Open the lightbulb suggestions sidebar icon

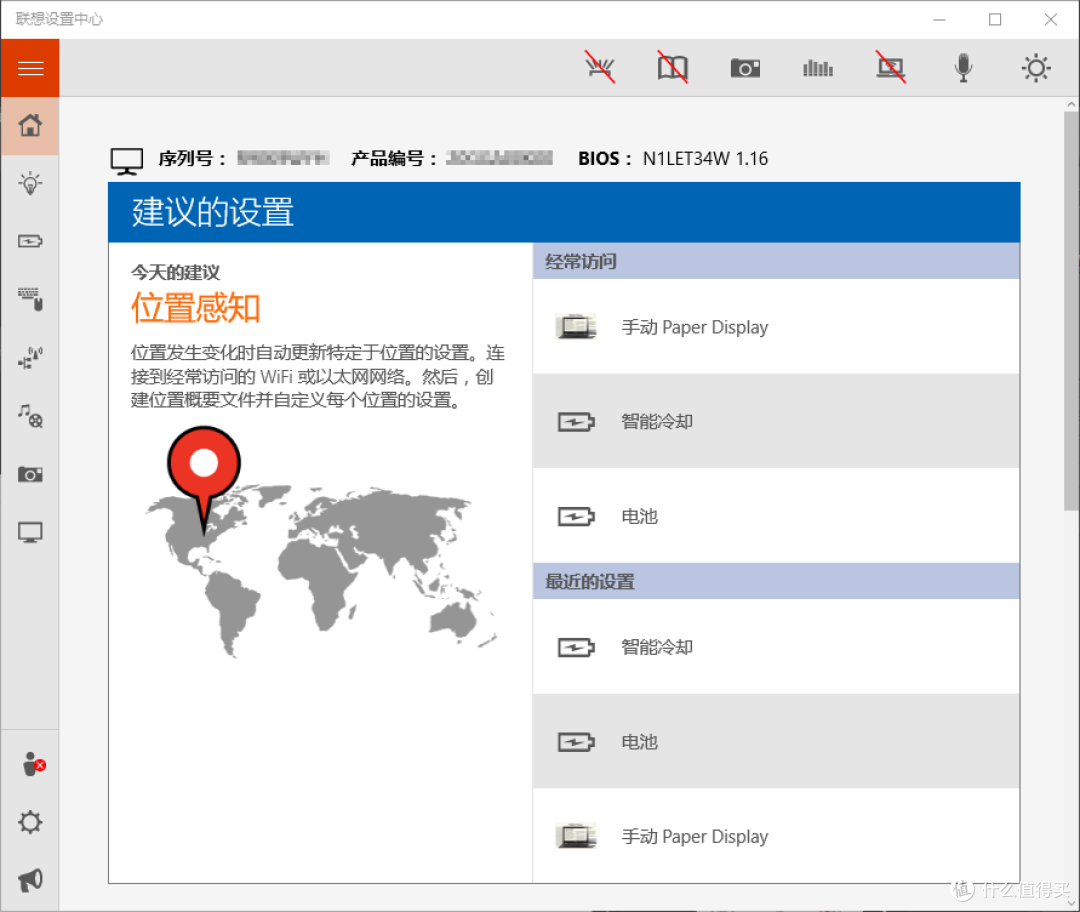pos(30,184)
